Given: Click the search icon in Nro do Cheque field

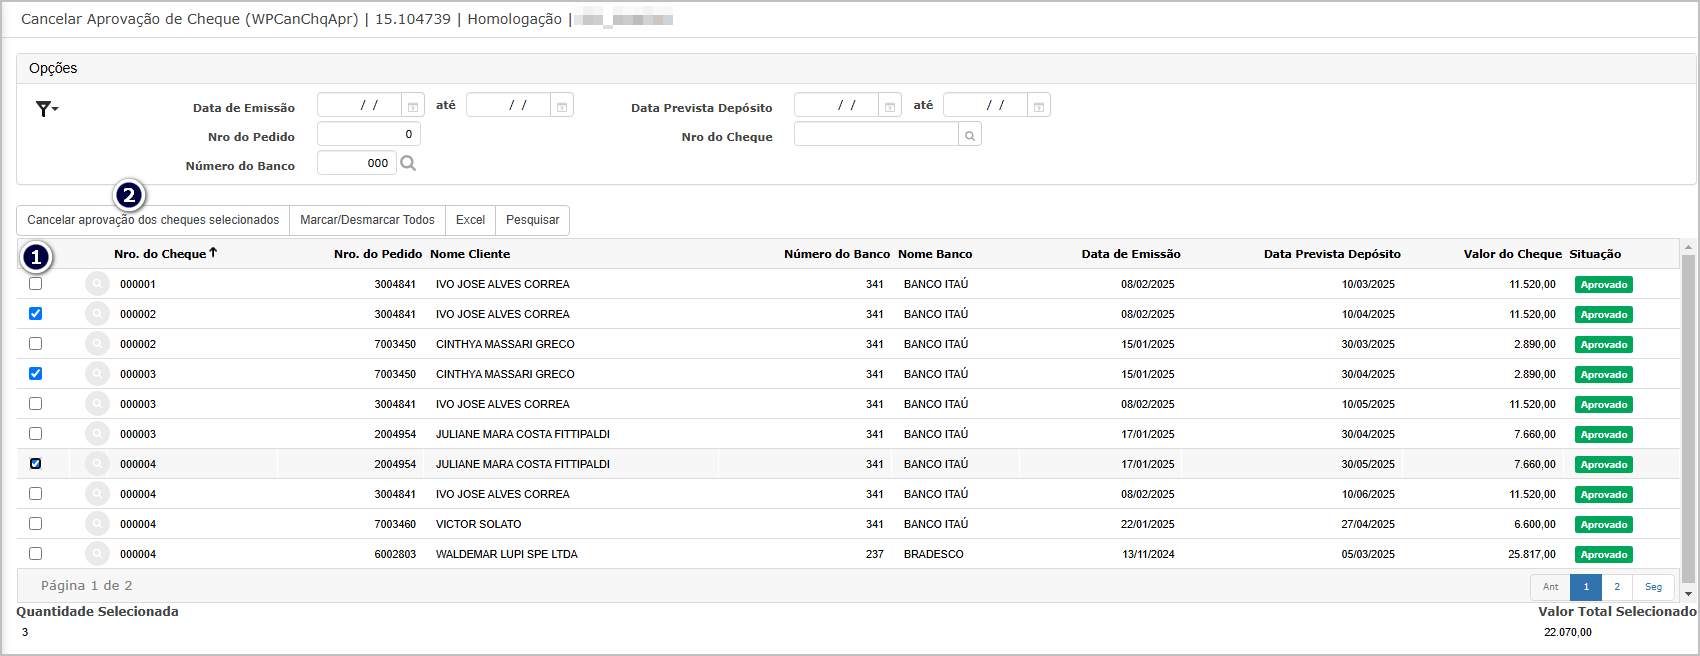Looking at the screenshot, I should 969,135.
